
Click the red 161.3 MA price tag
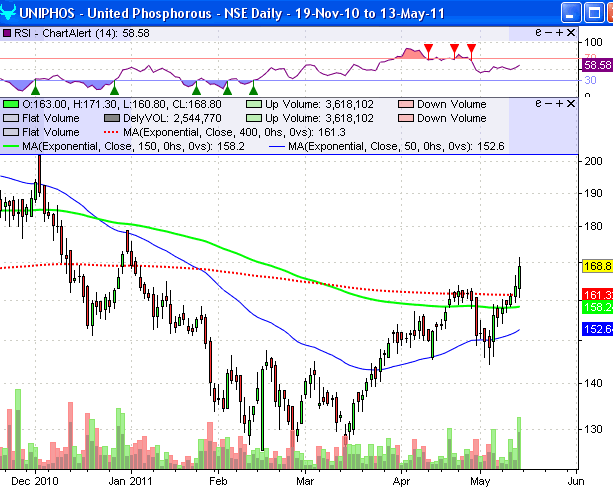(597, 294)
